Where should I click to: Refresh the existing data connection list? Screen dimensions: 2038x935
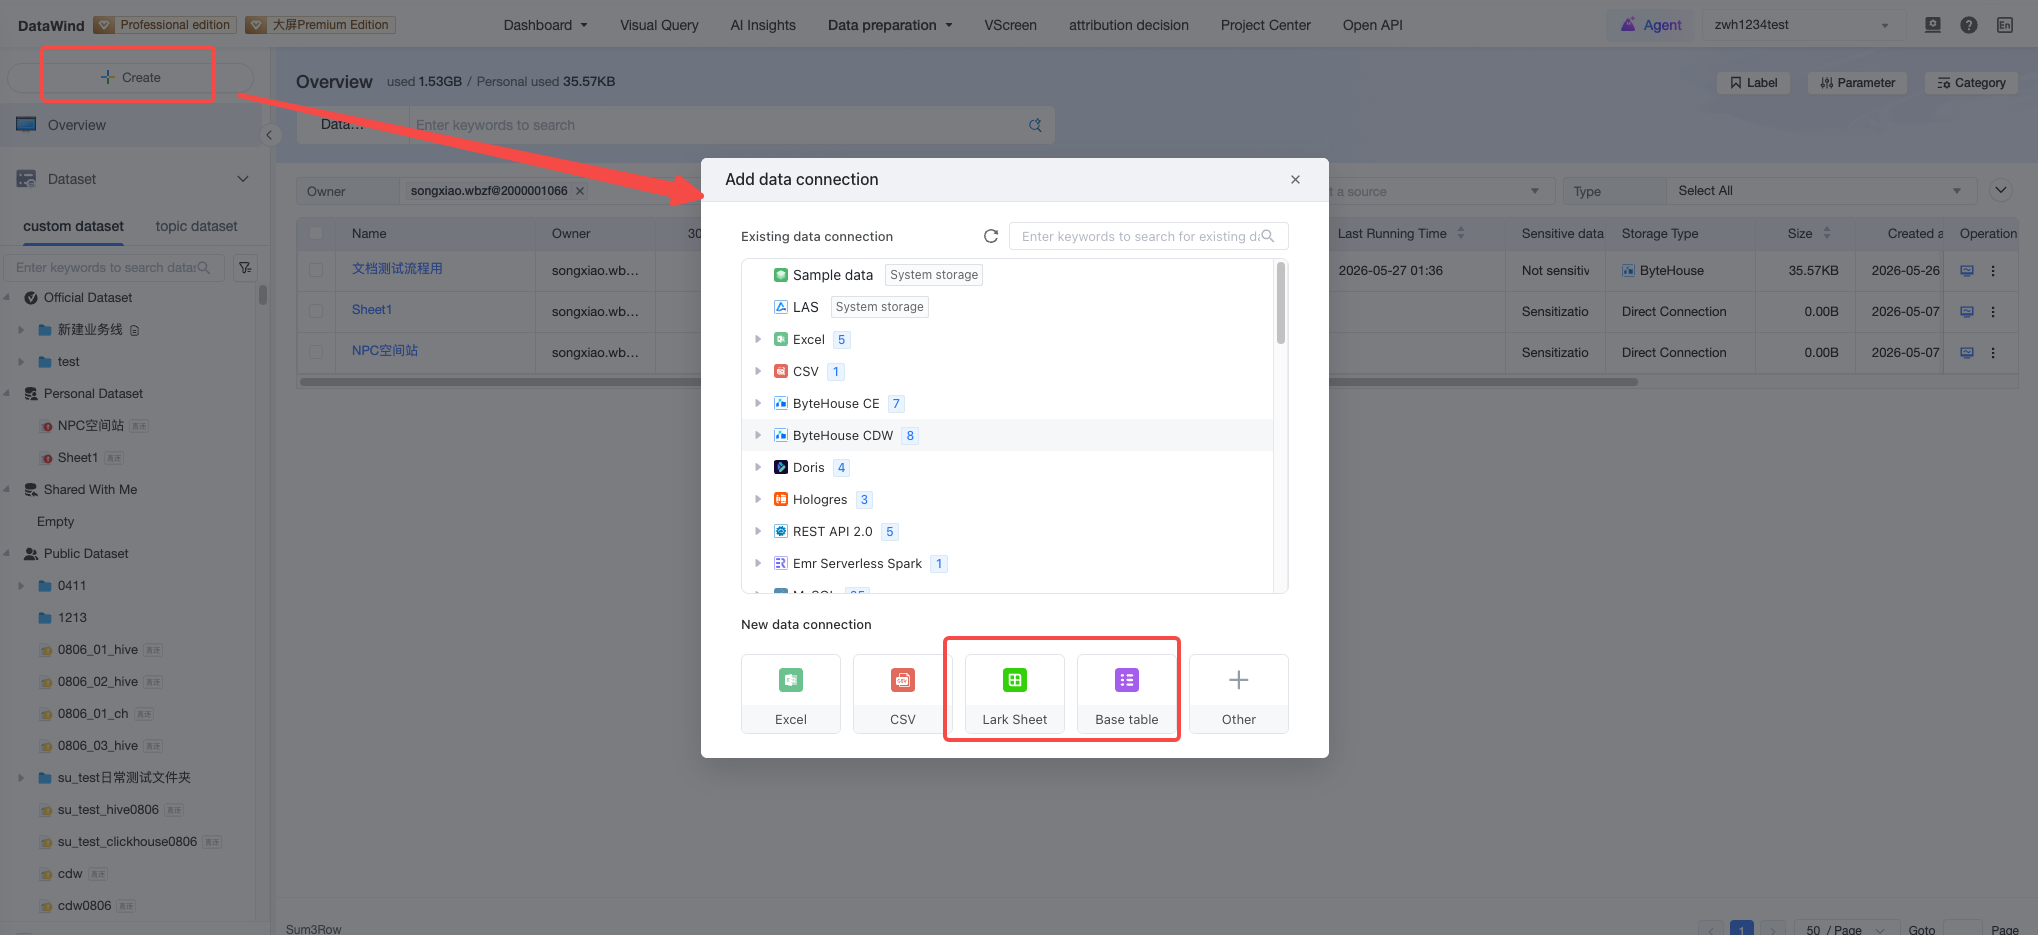tap(990, 236)
